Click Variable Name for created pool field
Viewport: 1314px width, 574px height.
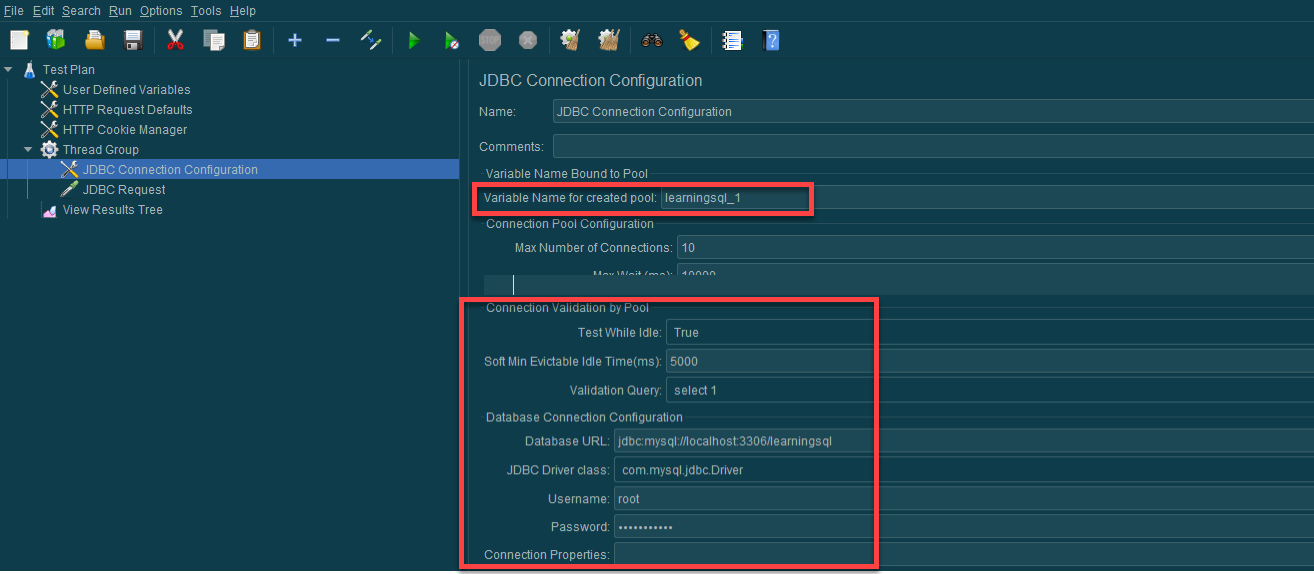click(987, 198)
